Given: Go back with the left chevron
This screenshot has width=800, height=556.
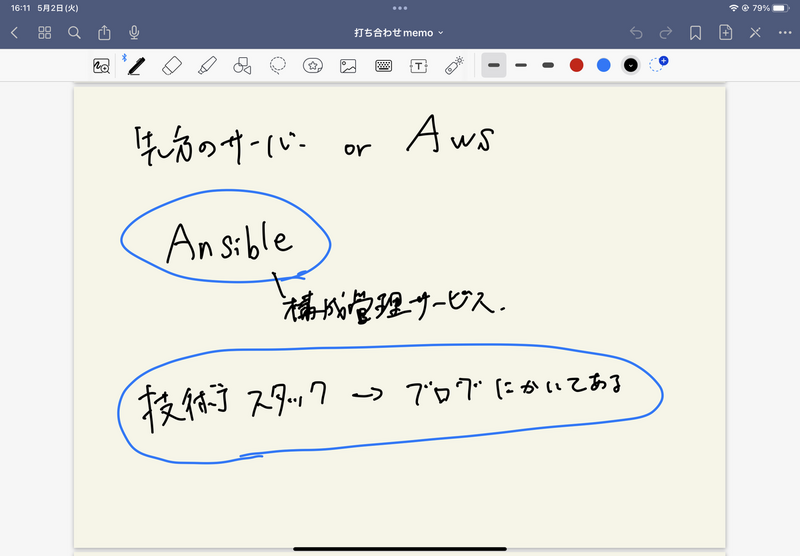Looking at the screenshot, I should (x=14, y=33).
